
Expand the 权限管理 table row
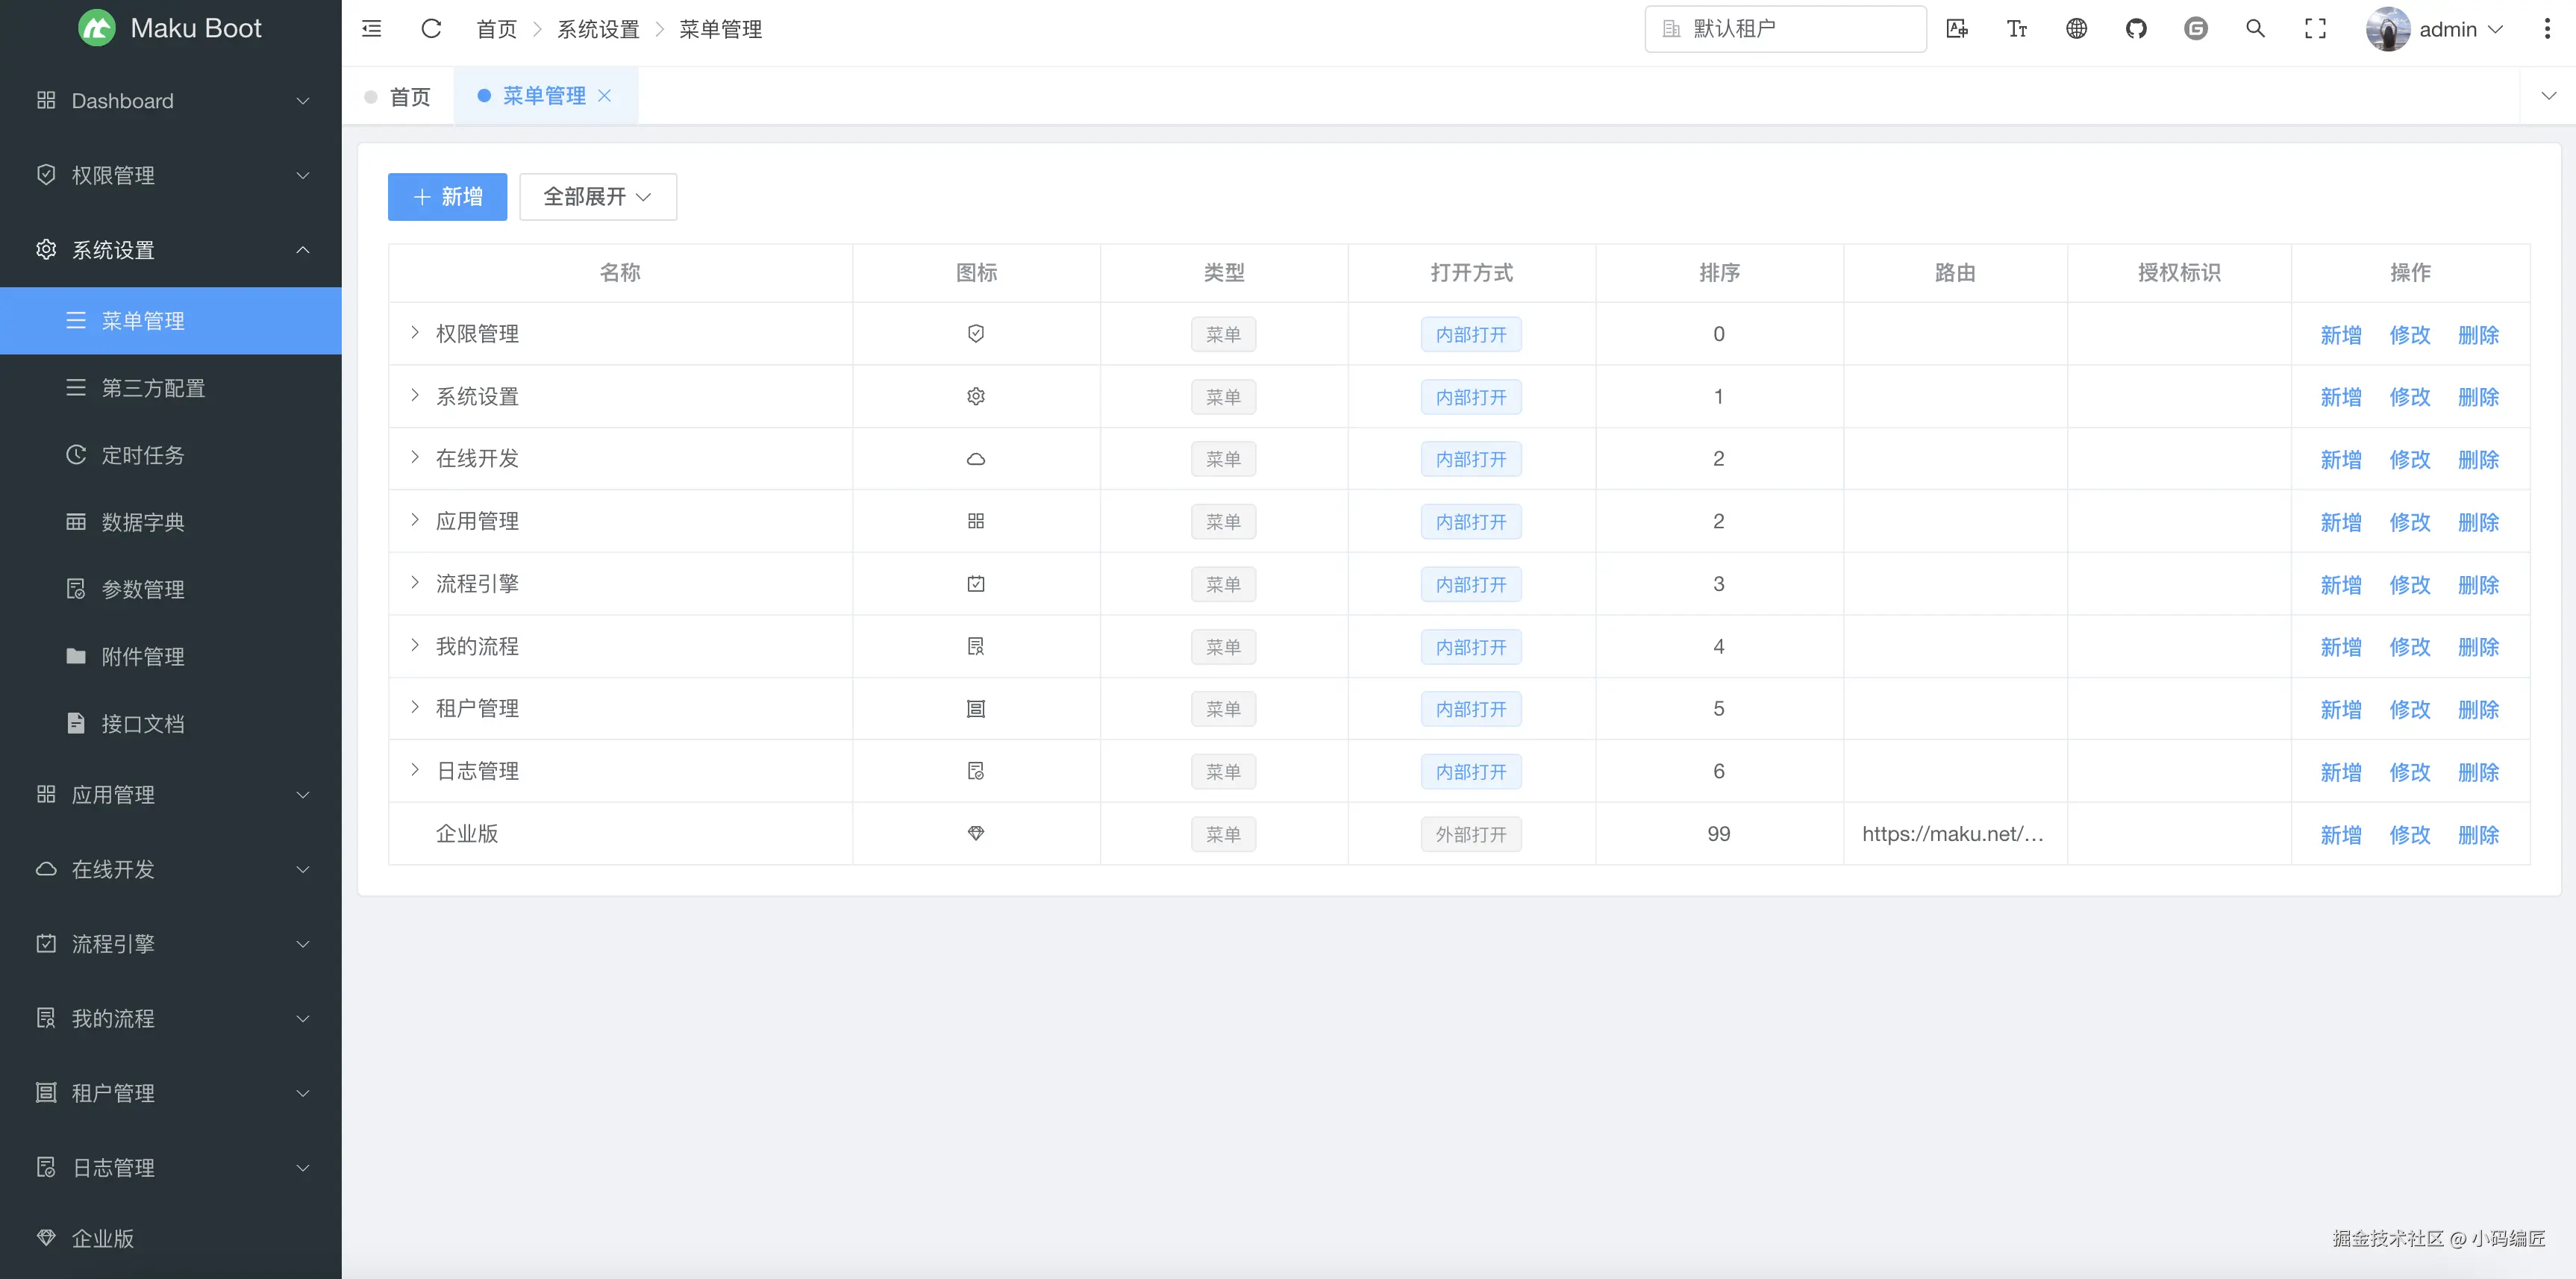click(415, 333)
